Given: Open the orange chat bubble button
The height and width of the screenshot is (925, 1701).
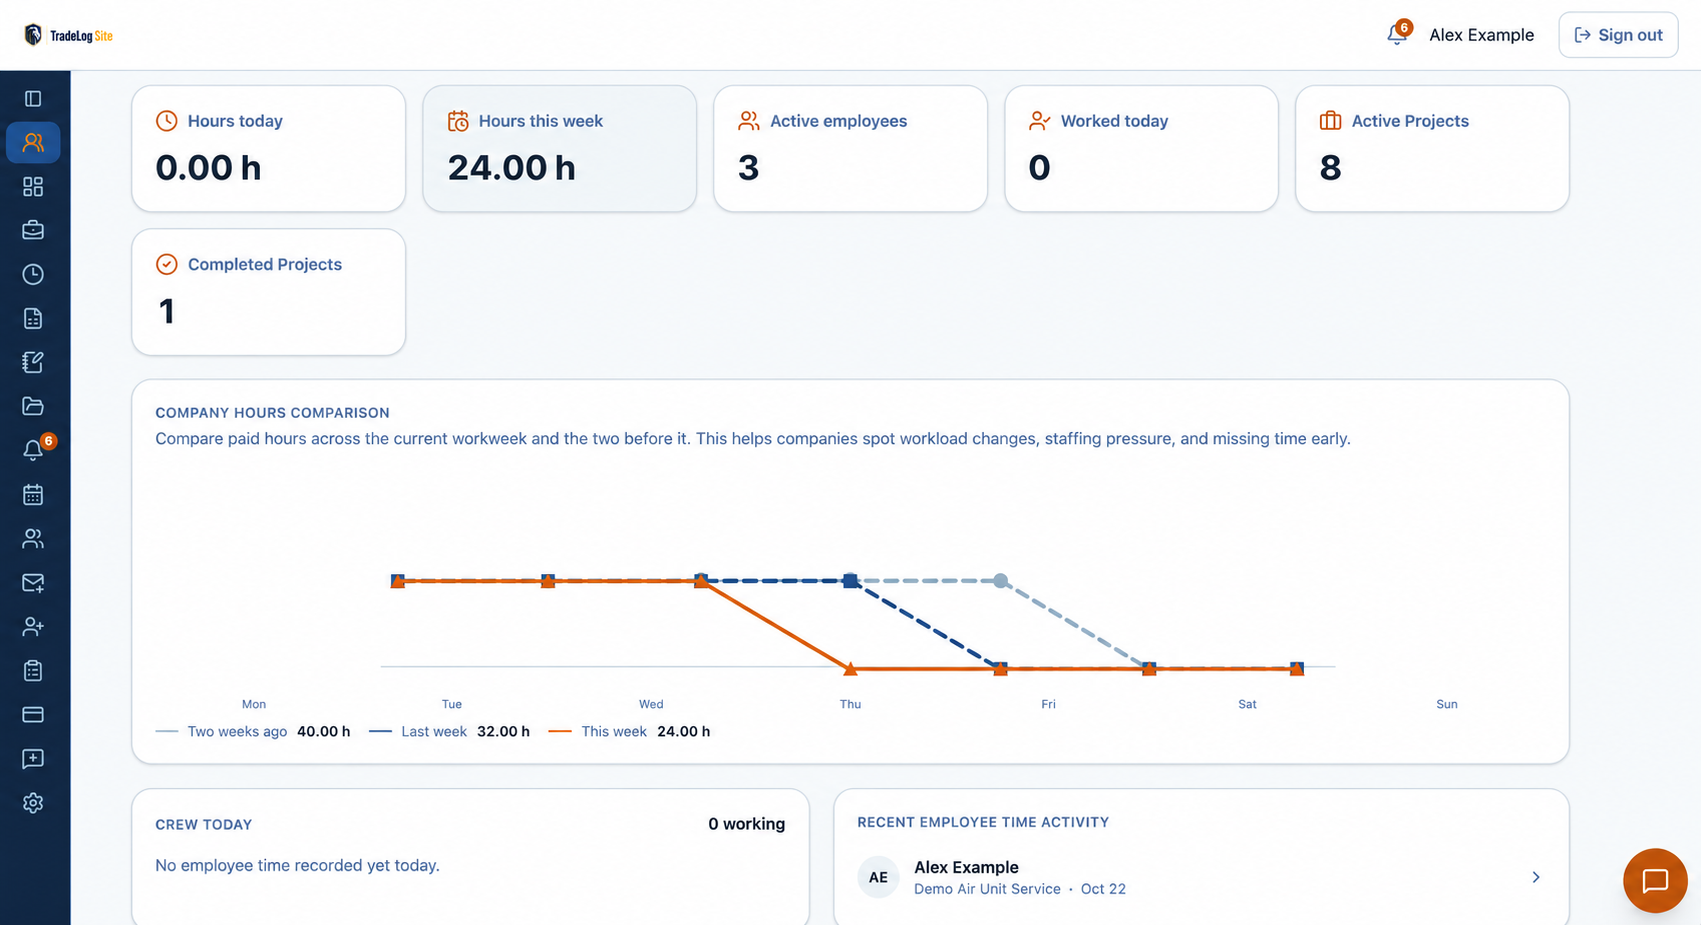Looking at the screenshot, I should 1655,880.
